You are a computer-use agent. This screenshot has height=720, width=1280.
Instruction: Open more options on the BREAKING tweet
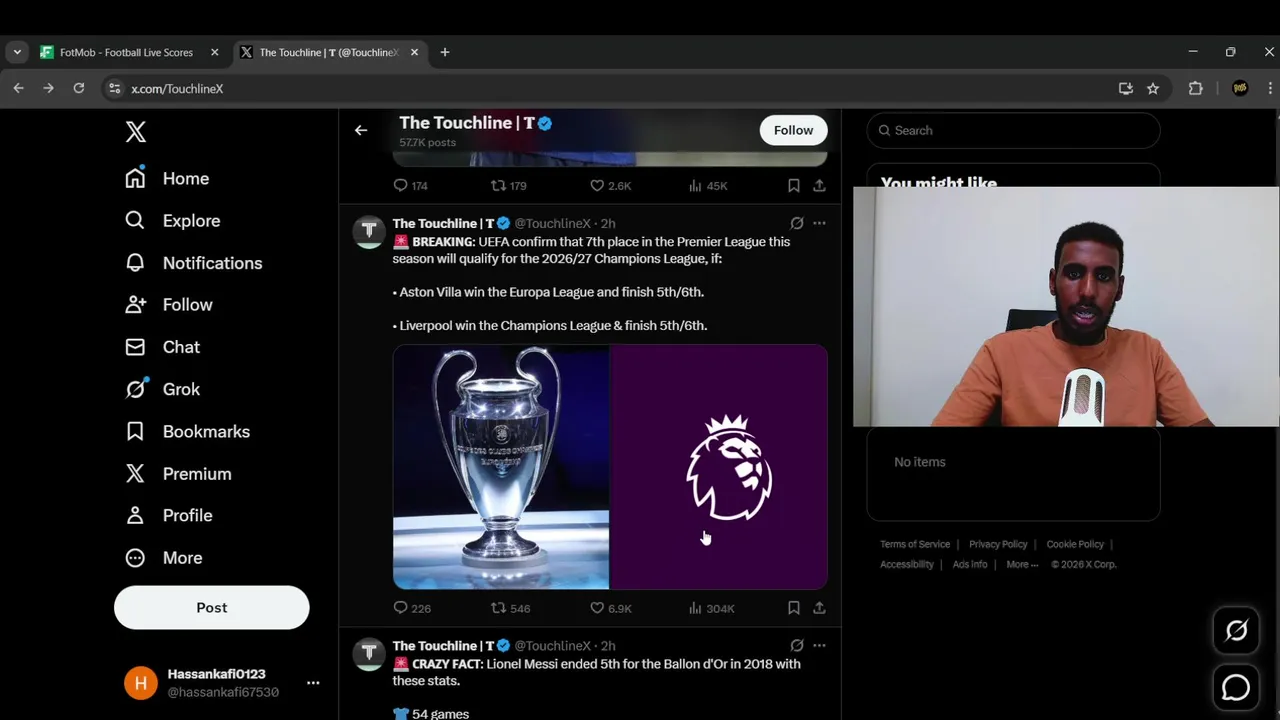pyautogui.click(x=819, y=223)
